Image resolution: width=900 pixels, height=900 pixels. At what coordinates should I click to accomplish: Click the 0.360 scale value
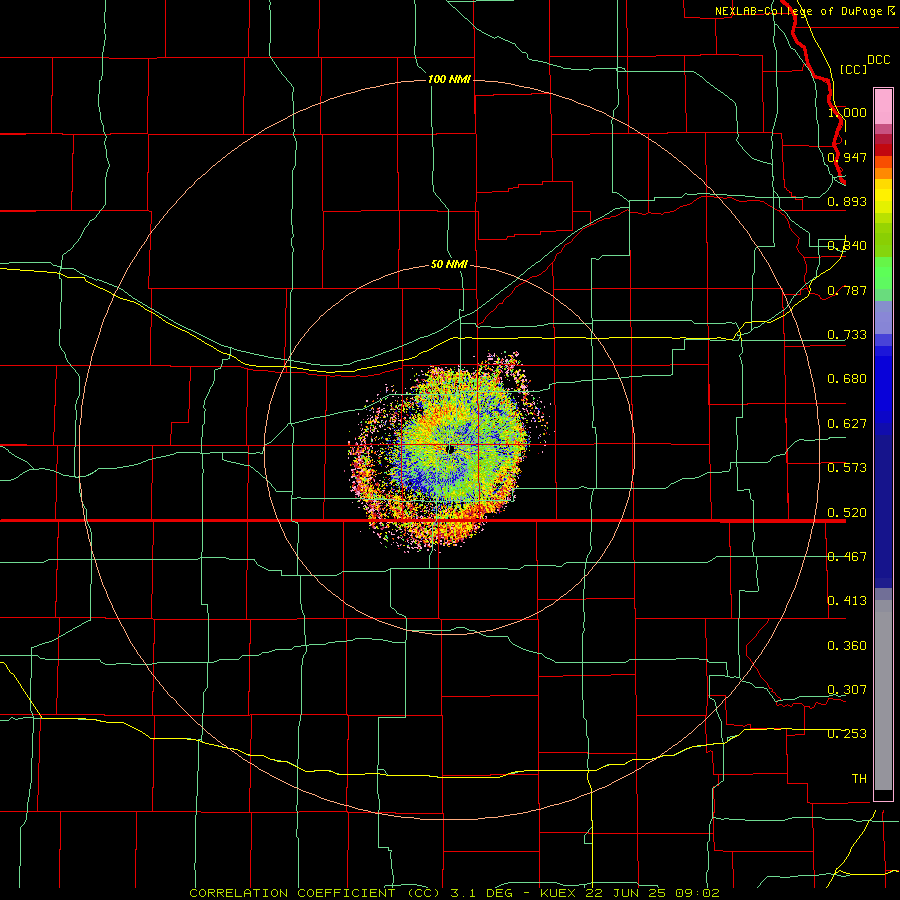pos(847,646)
